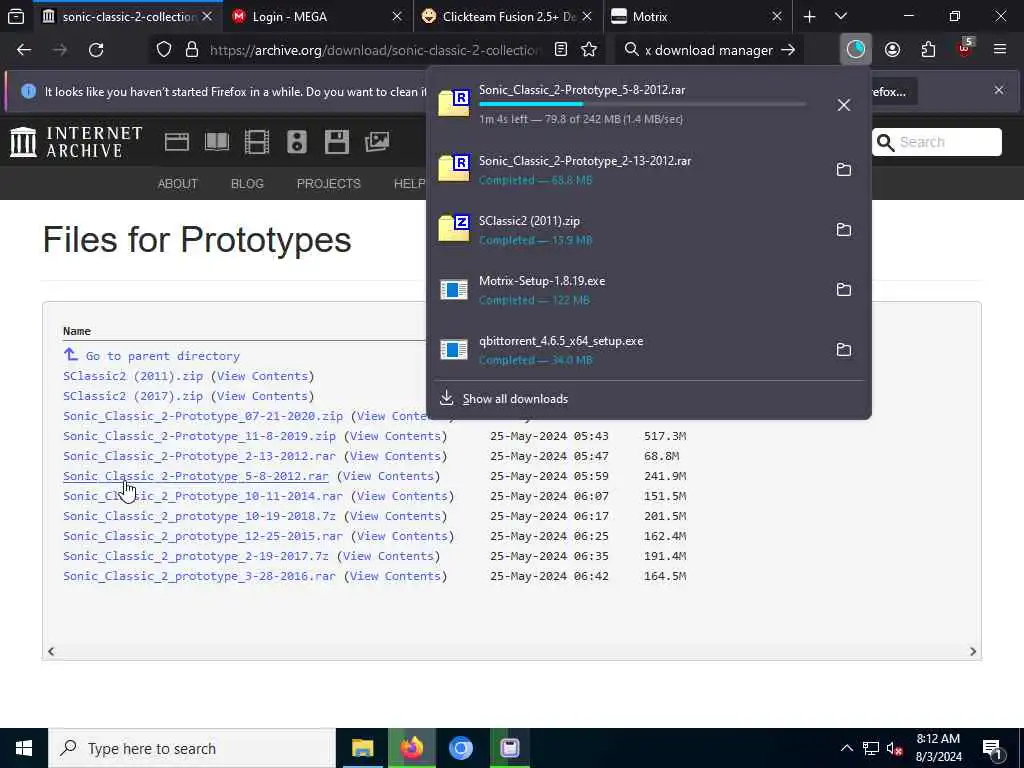Download Sonic_Classic_2_Prototype_10-11-2014.rar
This screenshot has height=768, width=1024.
click(x=202, y=496)
